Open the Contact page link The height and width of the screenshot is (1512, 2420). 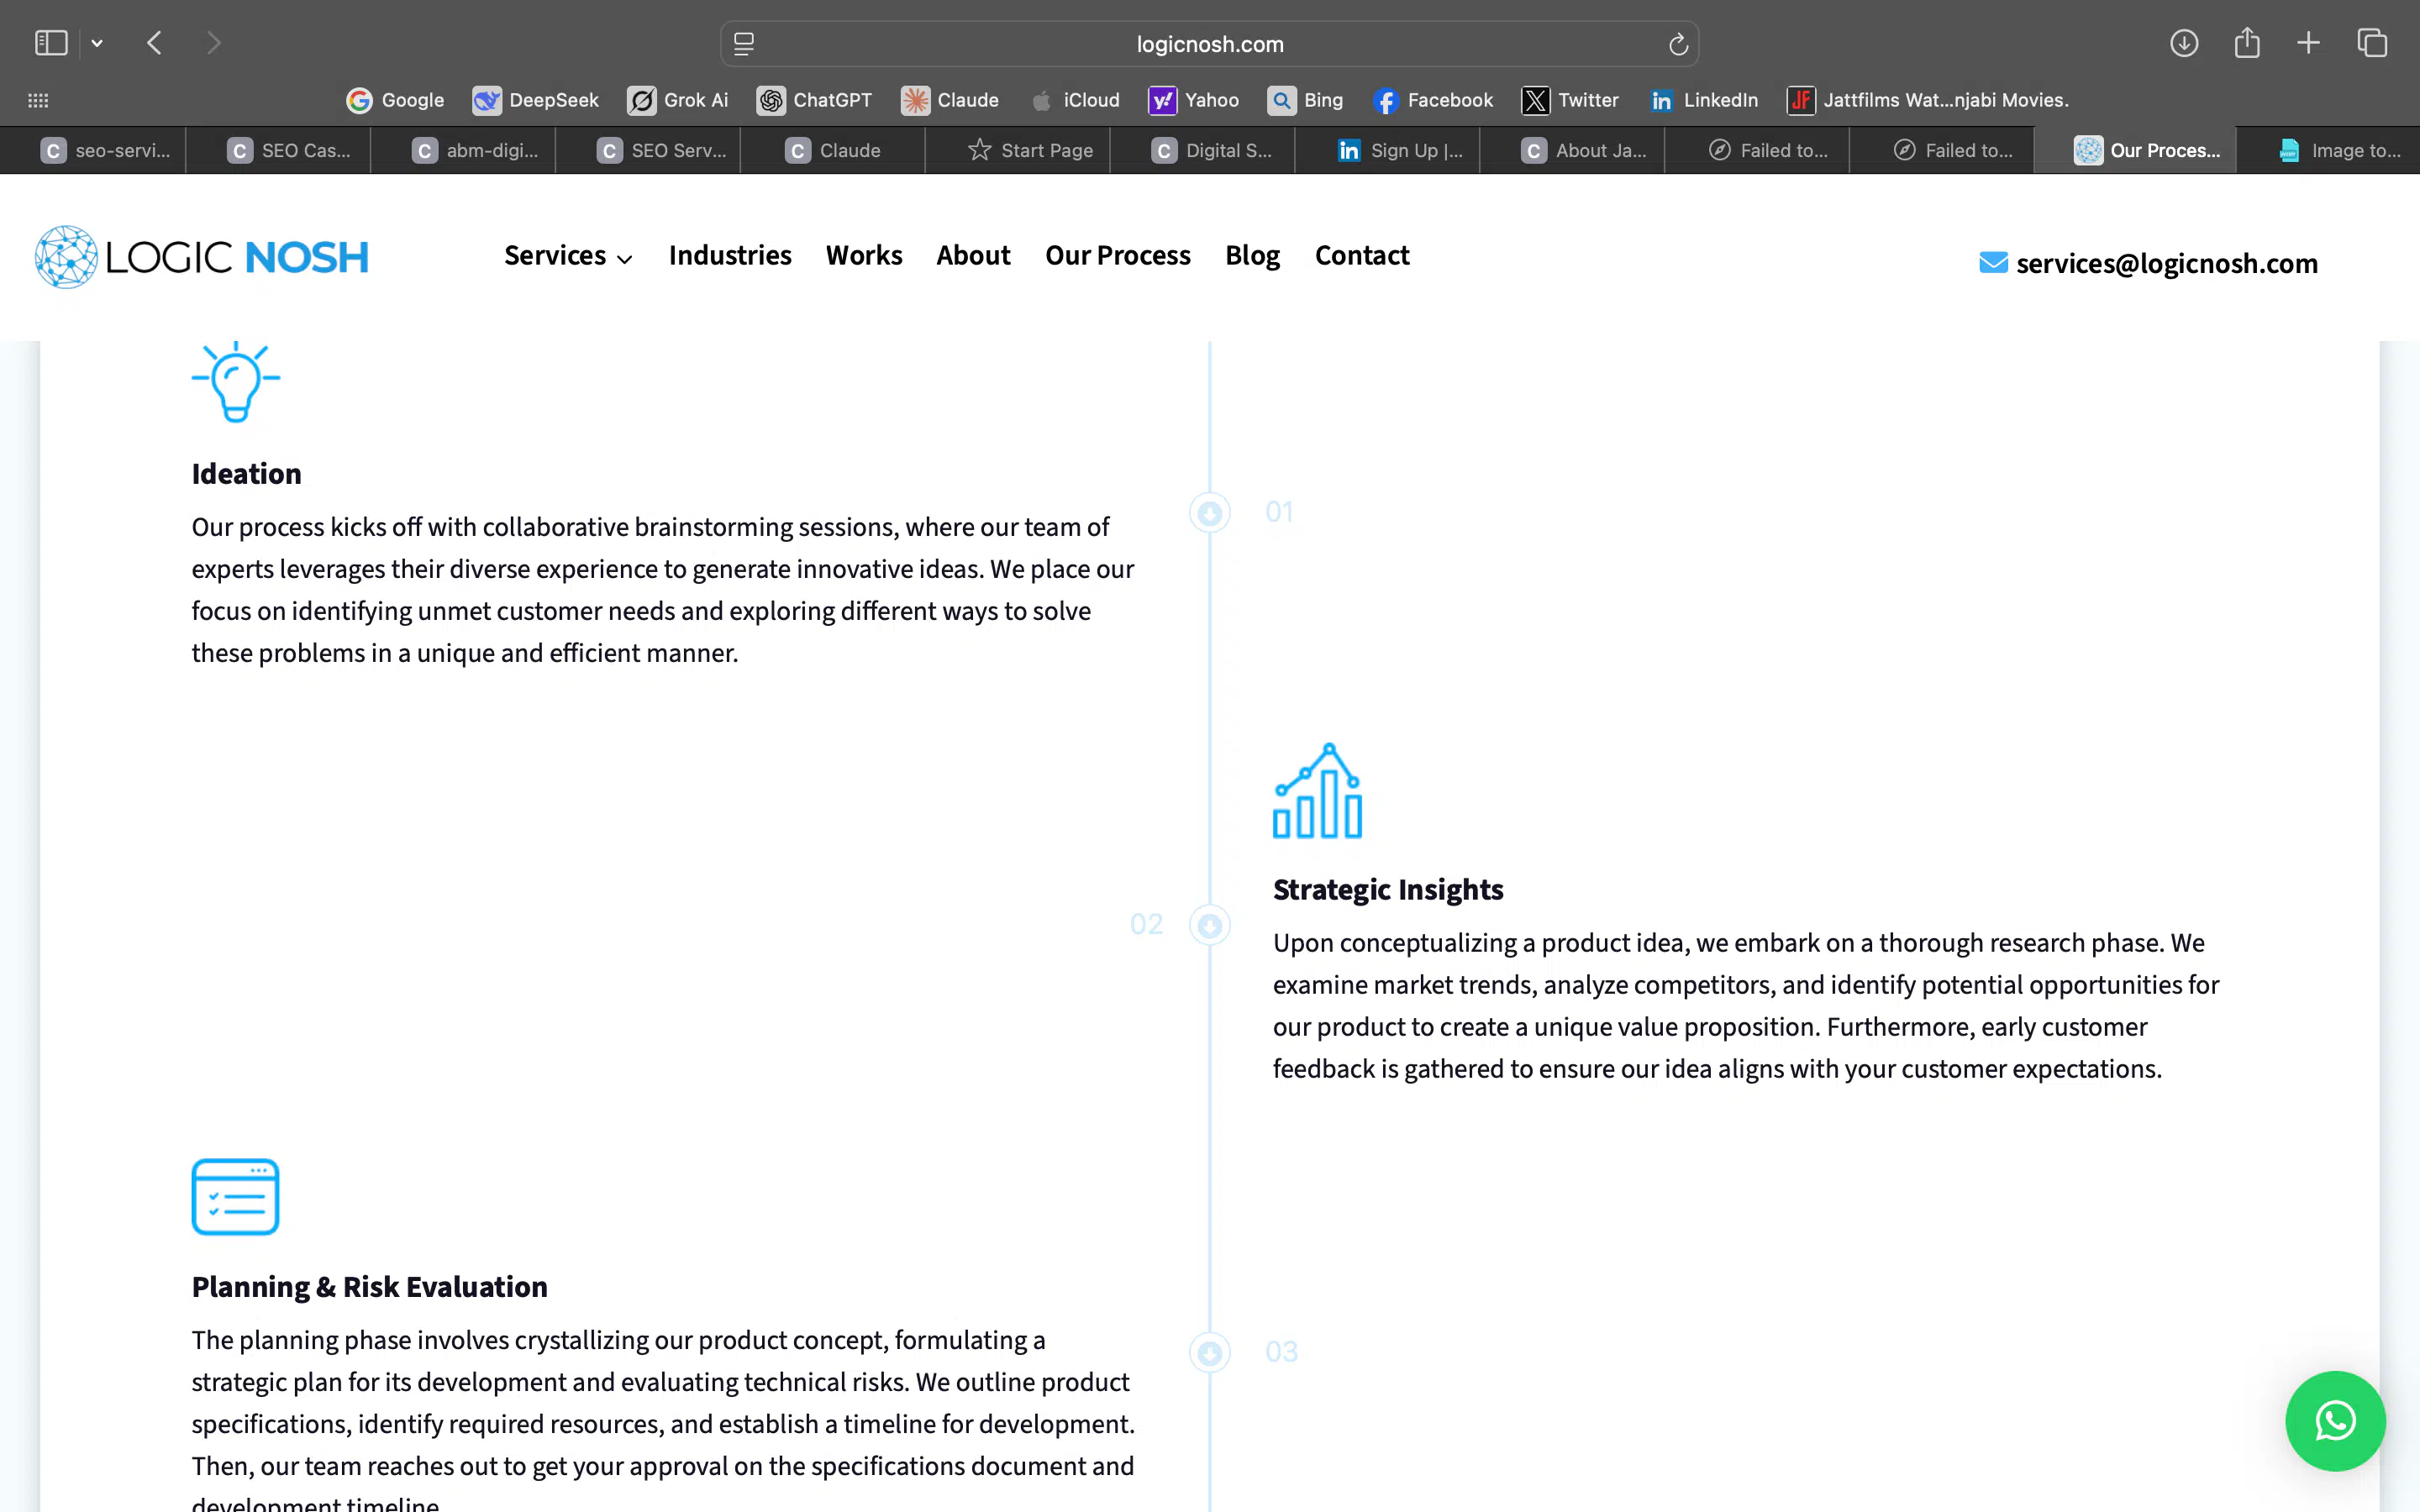point(1361,256)
